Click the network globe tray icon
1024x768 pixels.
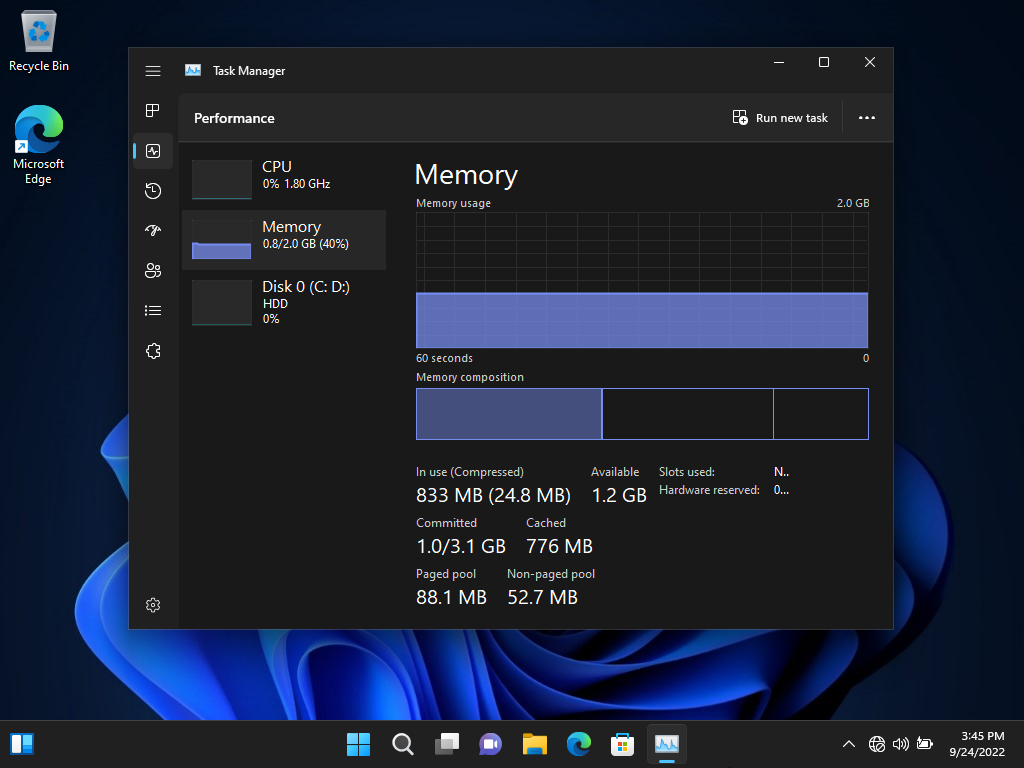[877, 744]
